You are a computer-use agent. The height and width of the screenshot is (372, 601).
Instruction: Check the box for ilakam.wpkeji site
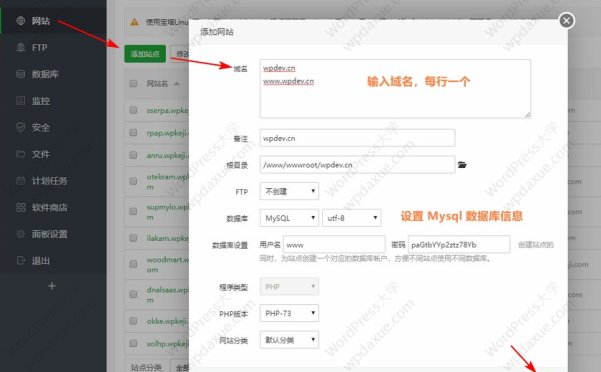133,238
